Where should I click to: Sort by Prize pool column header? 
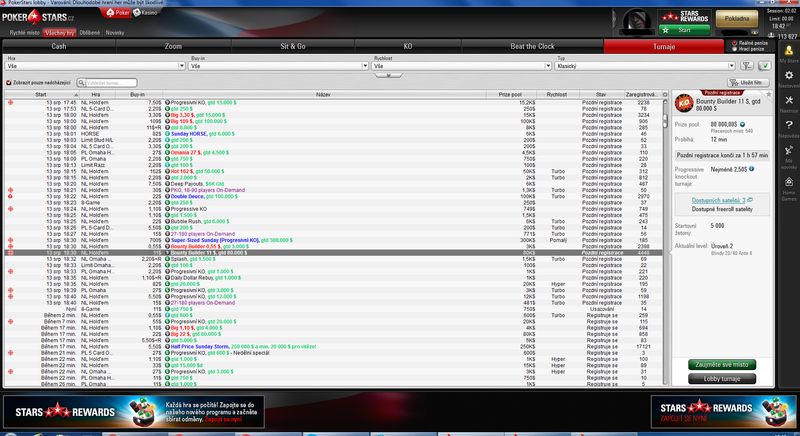pyautogui.click(x=510, y=94)
